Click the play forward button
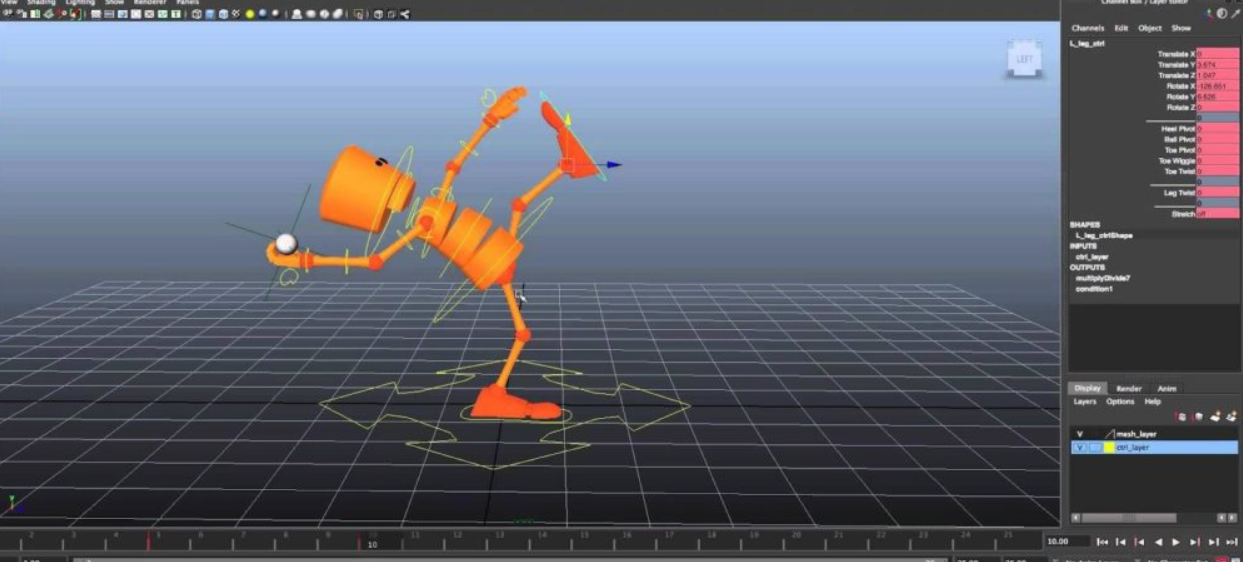This screenshot has height=562, width=1243. tap(1176, 542)
